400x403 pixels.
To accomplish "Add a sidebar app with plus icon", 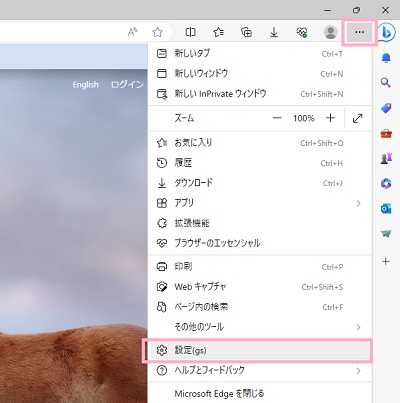I will point(386,261).
